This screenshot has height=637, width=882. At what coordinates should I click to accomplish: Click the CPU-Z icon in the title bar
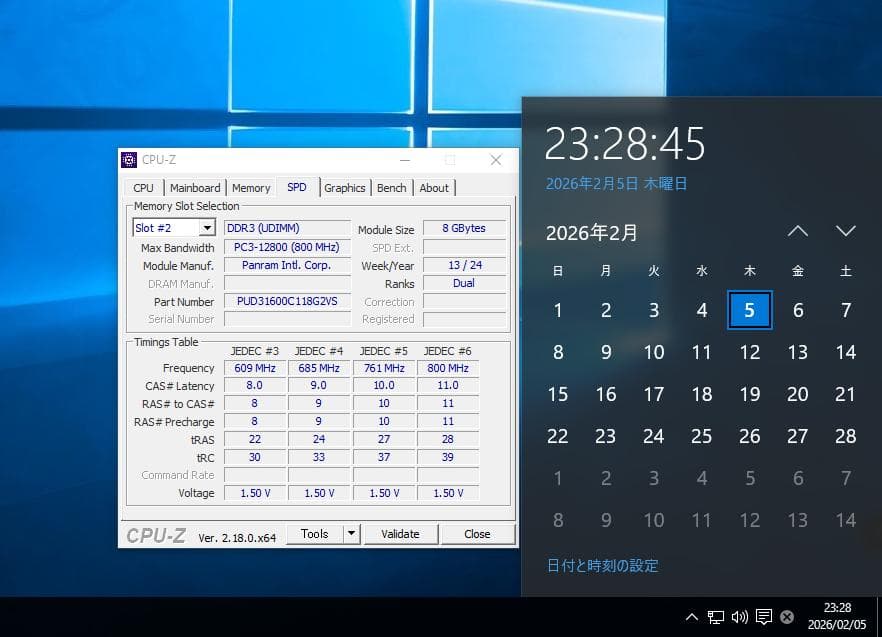point(128,159)
